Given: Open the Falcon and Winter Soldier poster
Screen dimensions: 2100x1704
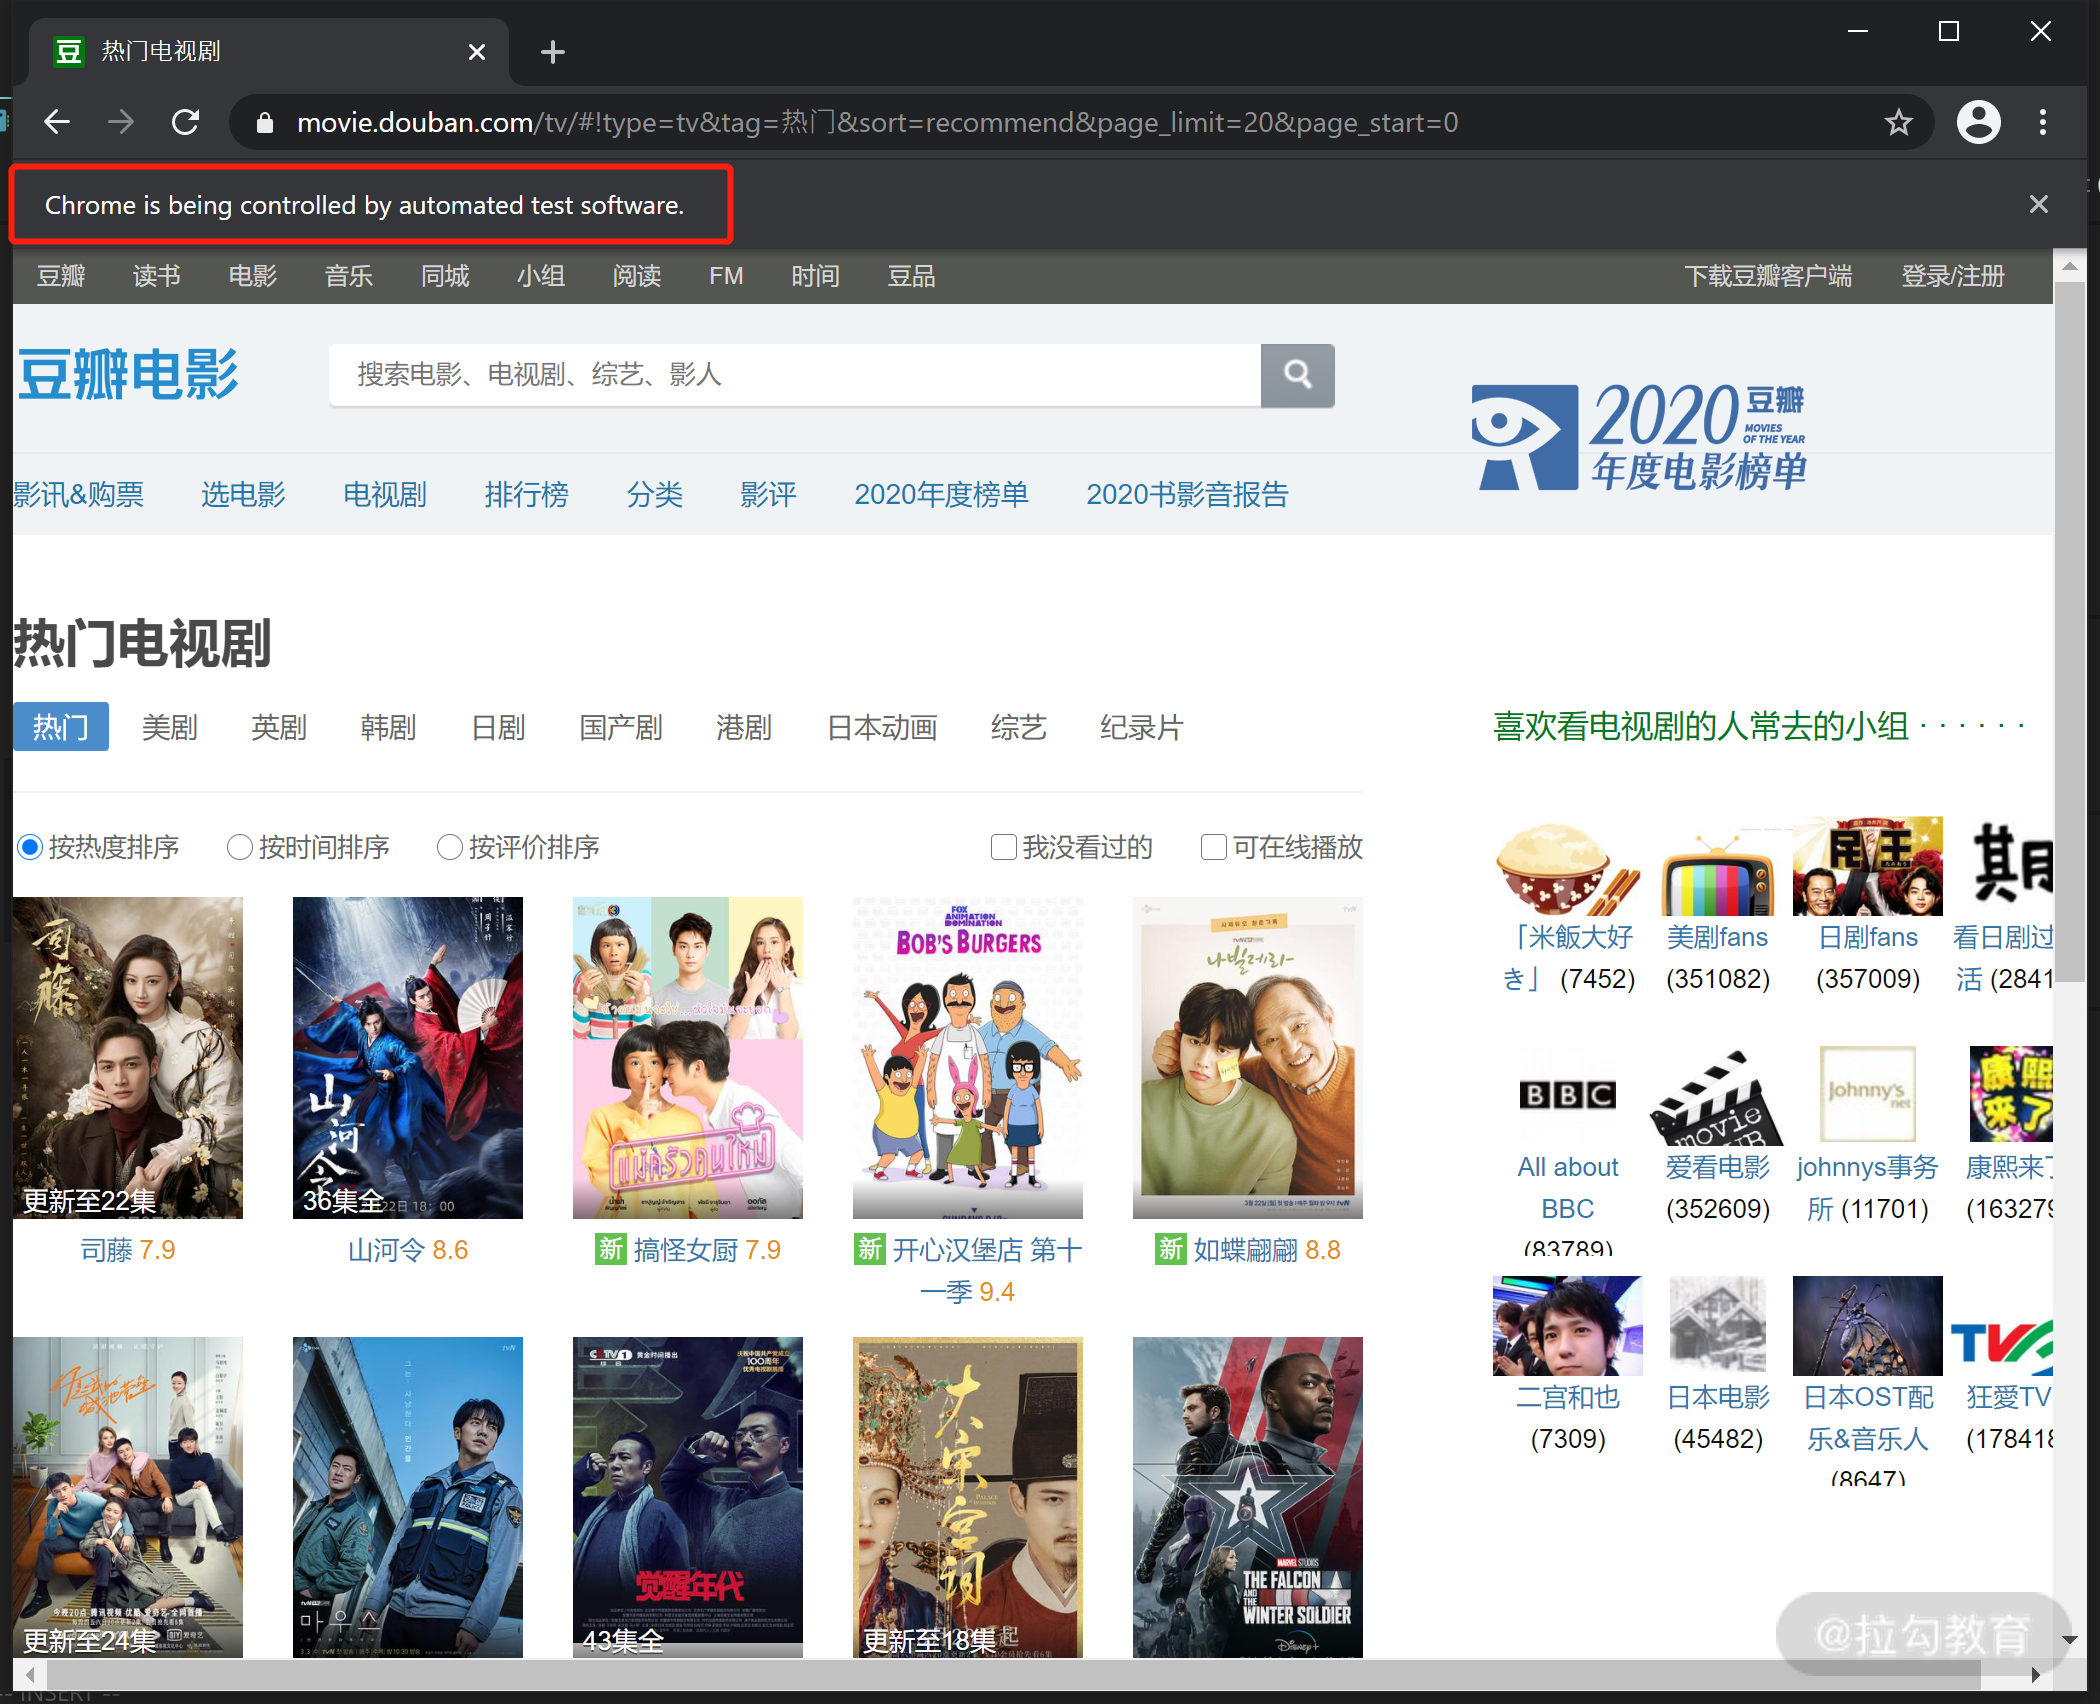Looking at the screenshot, I should point(1248,1498).
